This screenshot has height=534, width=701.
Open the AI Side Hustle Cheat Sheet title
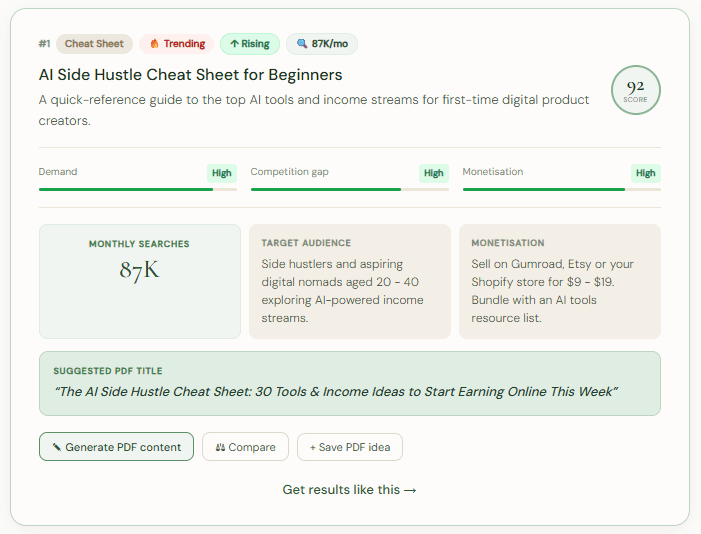tap(190, 75)
